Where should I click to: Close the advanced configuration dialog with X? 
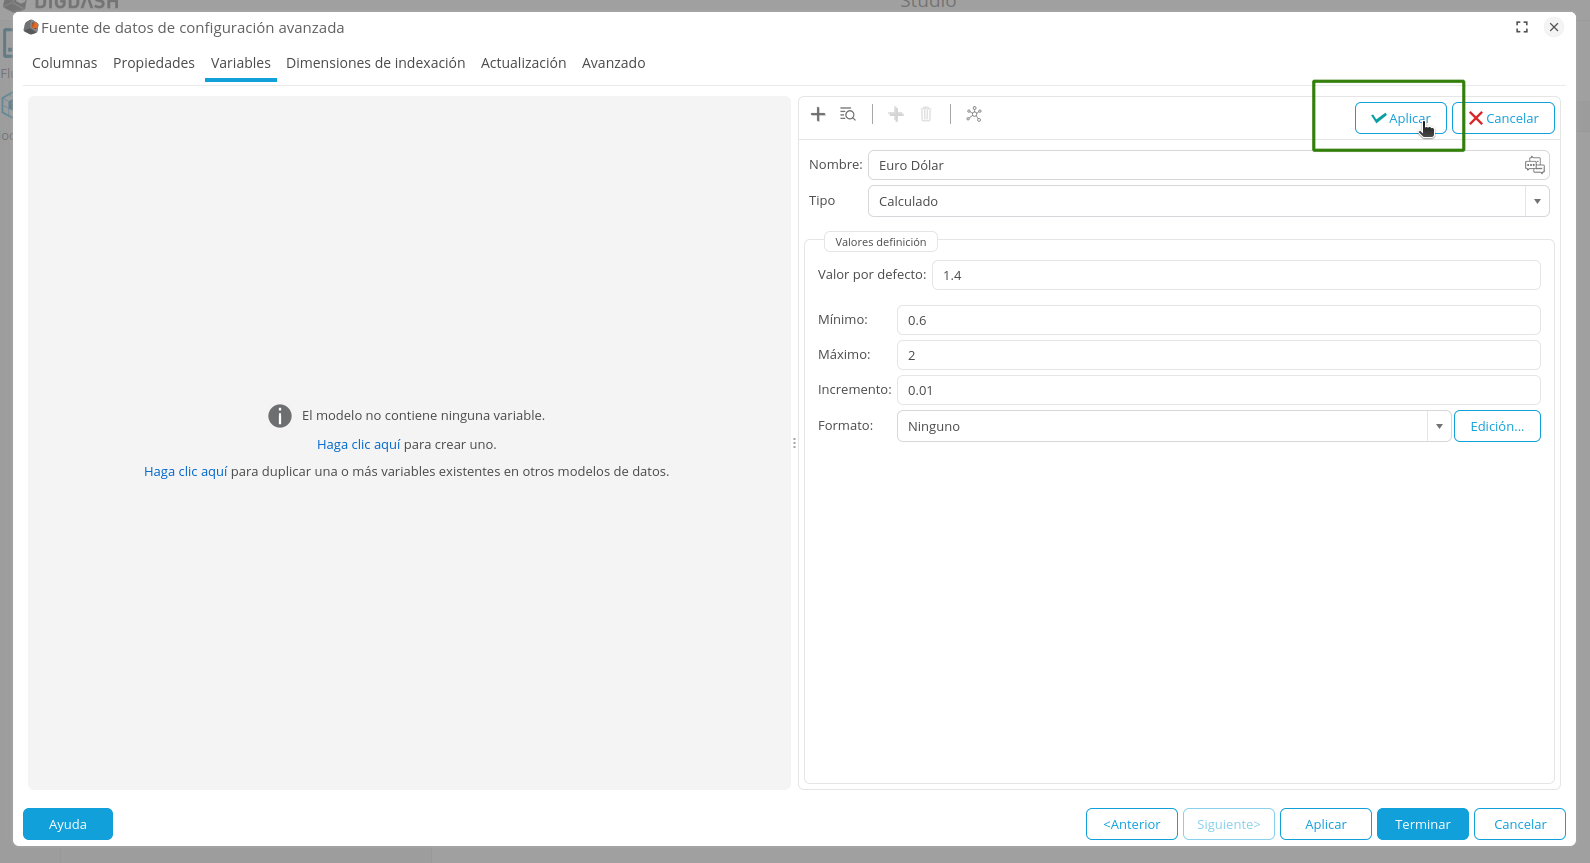pyautogui.click(x=1554, y=27)
